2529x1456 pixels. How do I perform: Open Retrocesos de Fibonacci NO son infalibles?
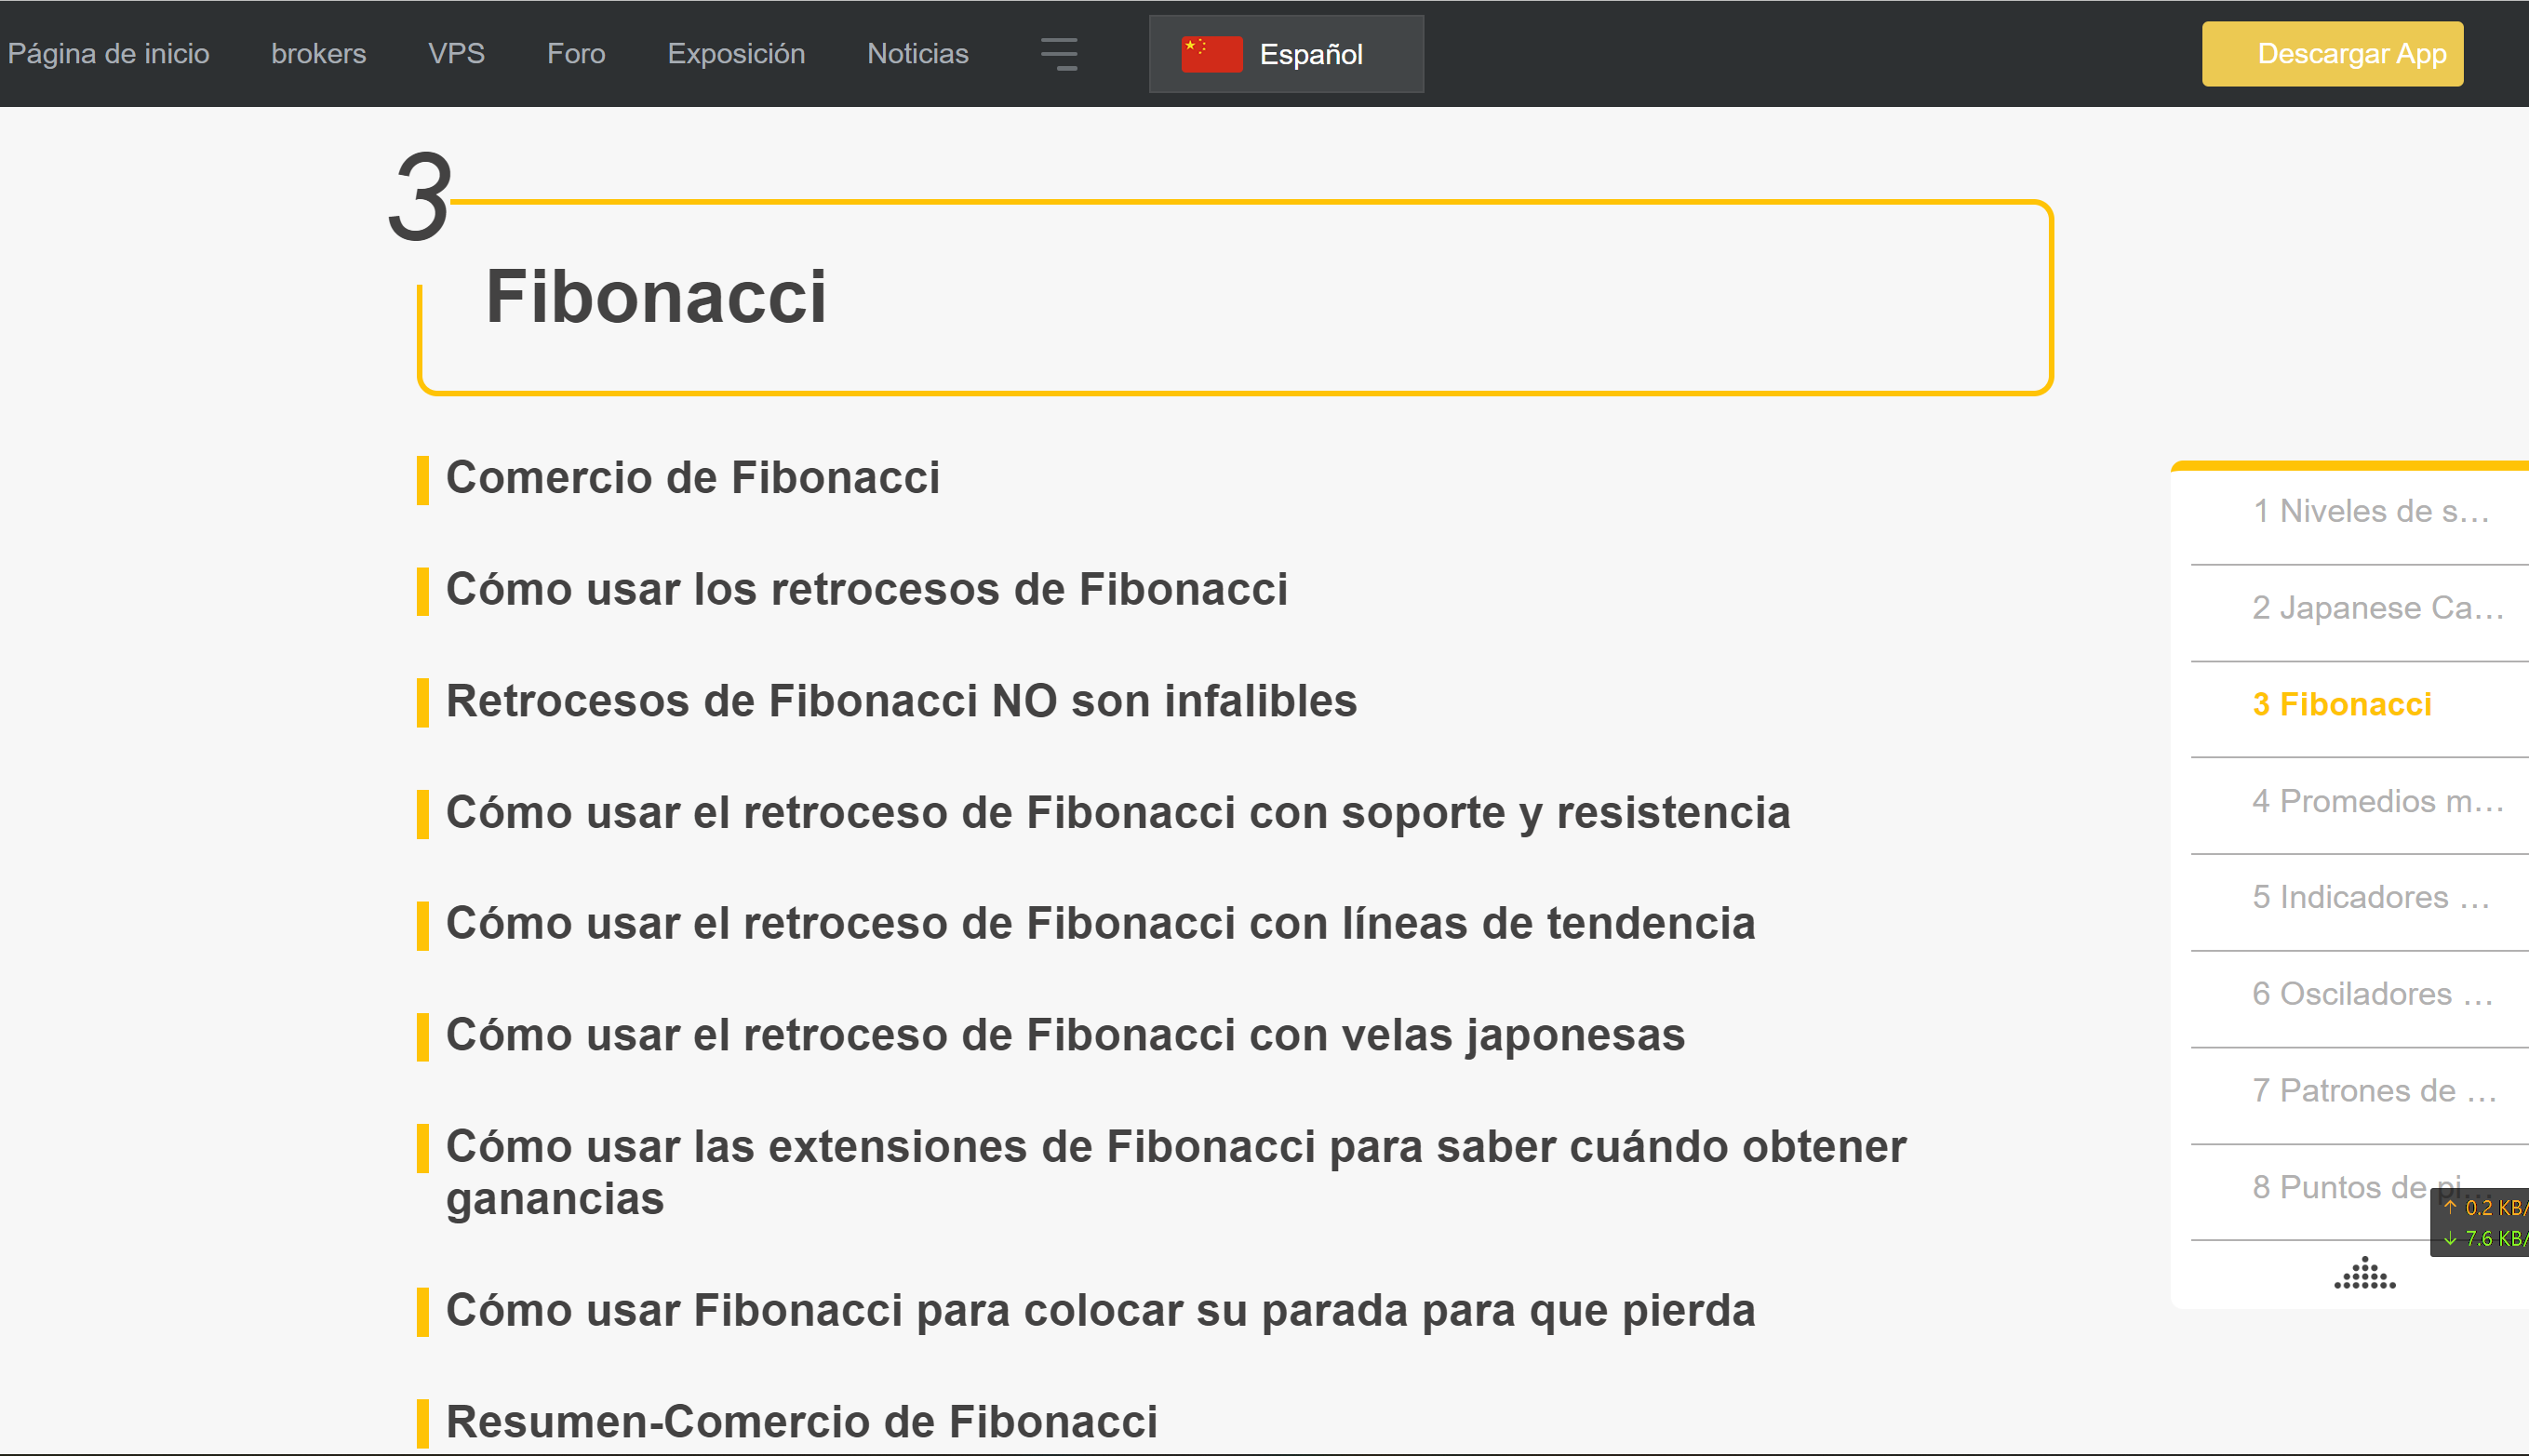tap(901, 702)
